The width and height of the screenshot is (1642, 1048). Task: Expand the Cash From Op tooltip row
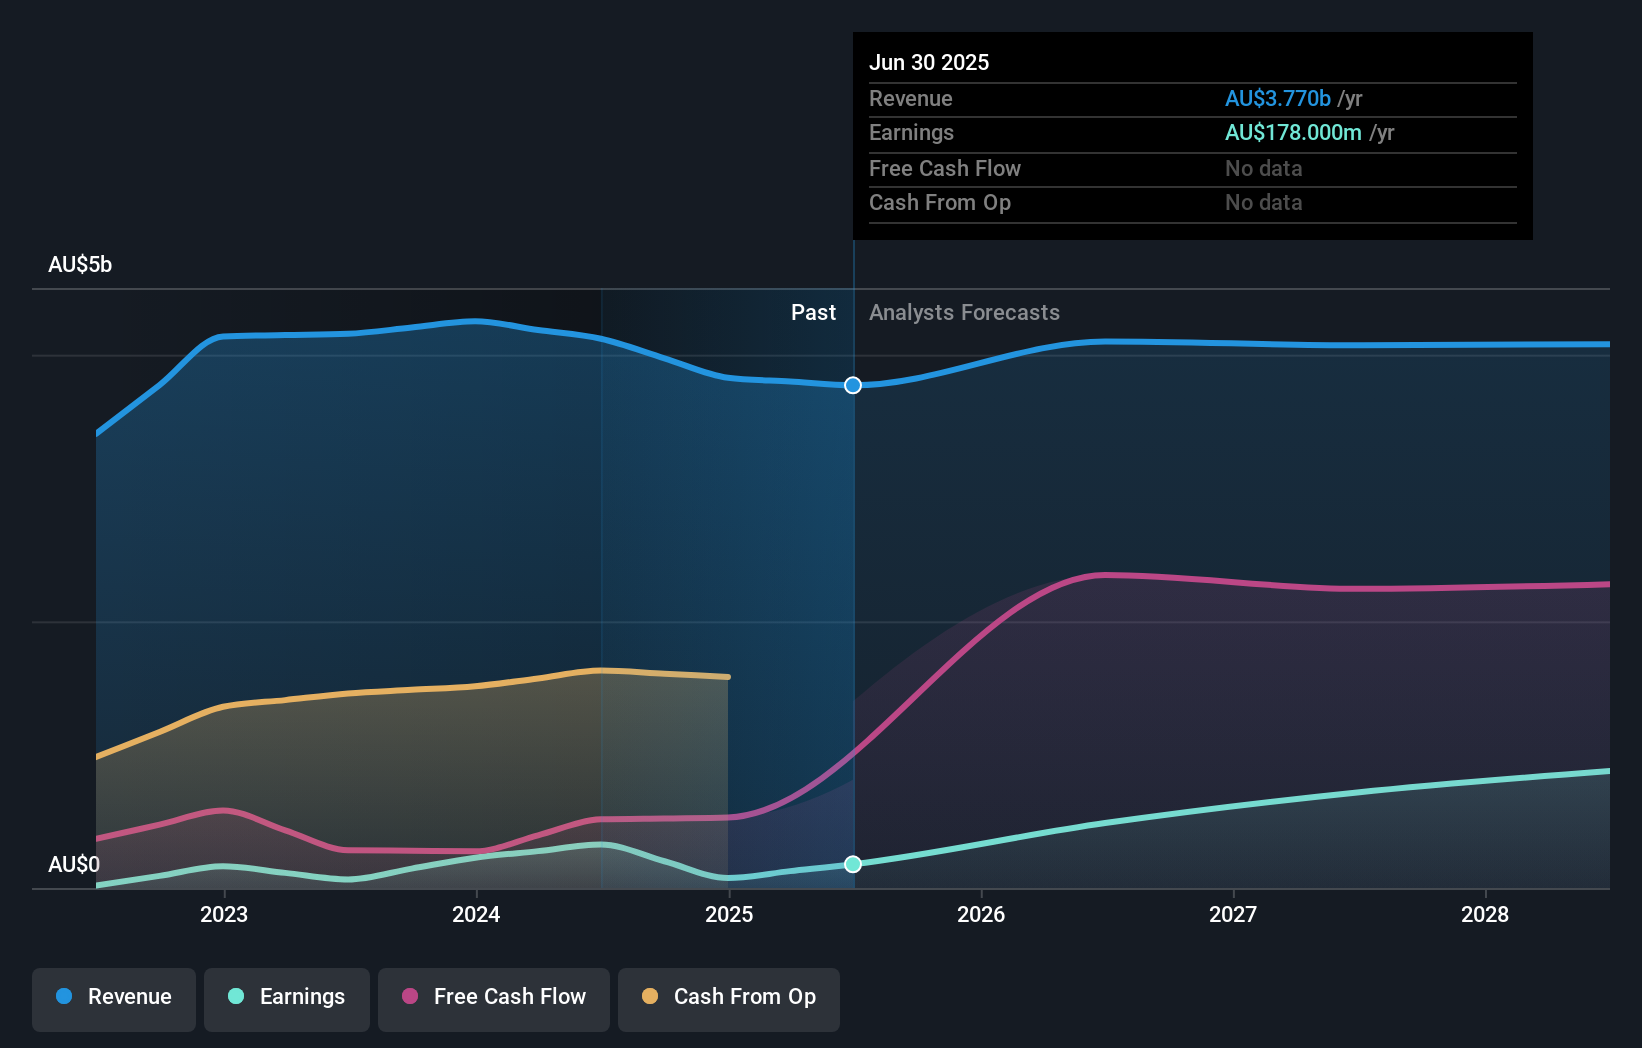tap(940, 202)
